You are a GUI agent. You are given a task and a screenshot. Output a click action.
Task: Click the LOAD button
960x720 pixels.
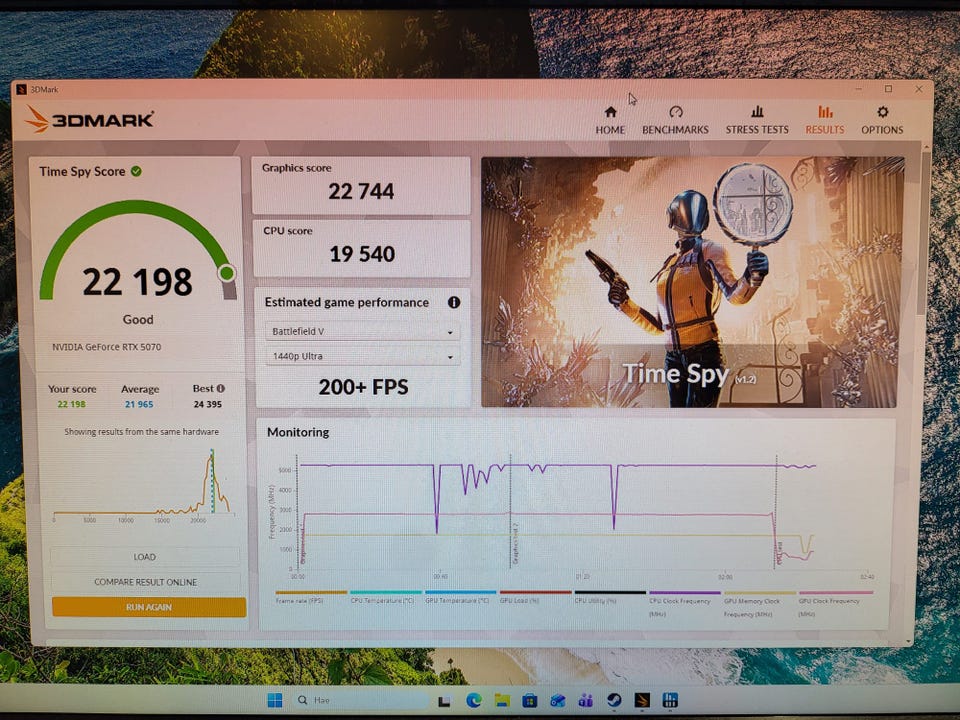click(145, 557)
